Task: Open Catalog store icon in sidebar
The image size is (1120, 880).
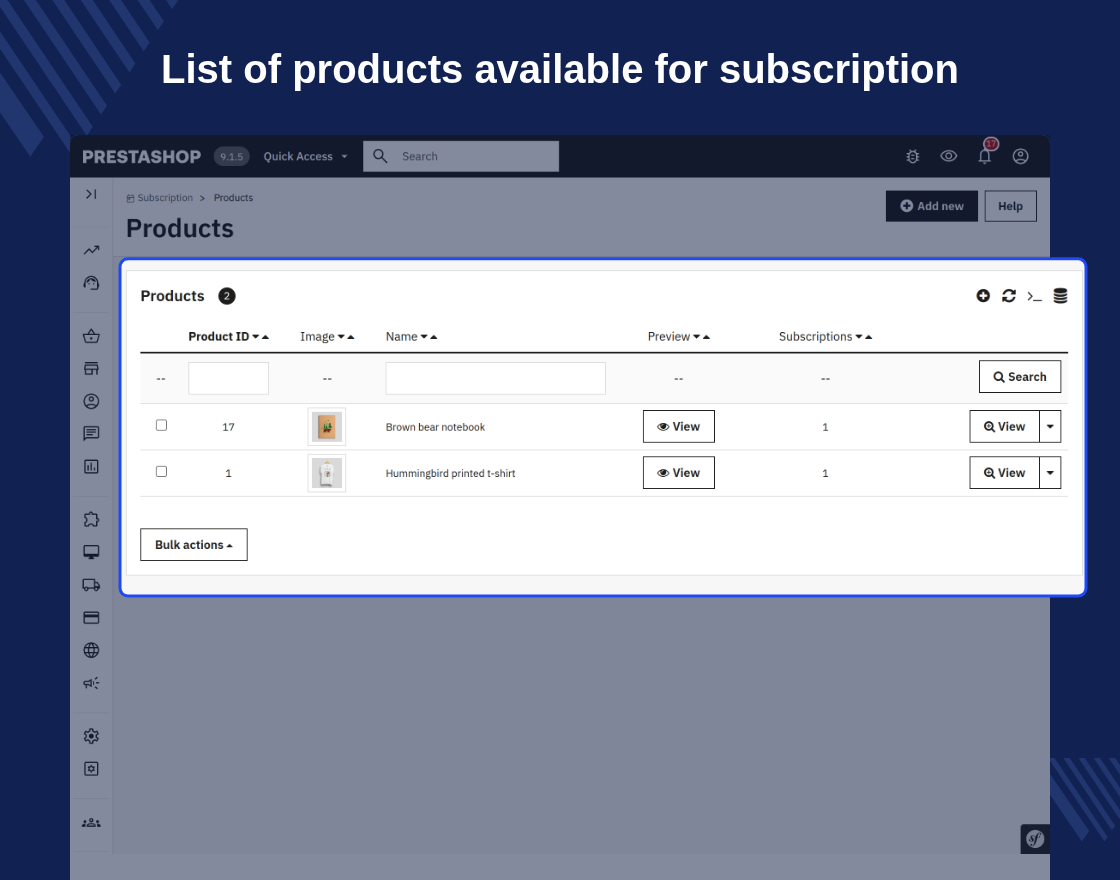Action: 91,369
